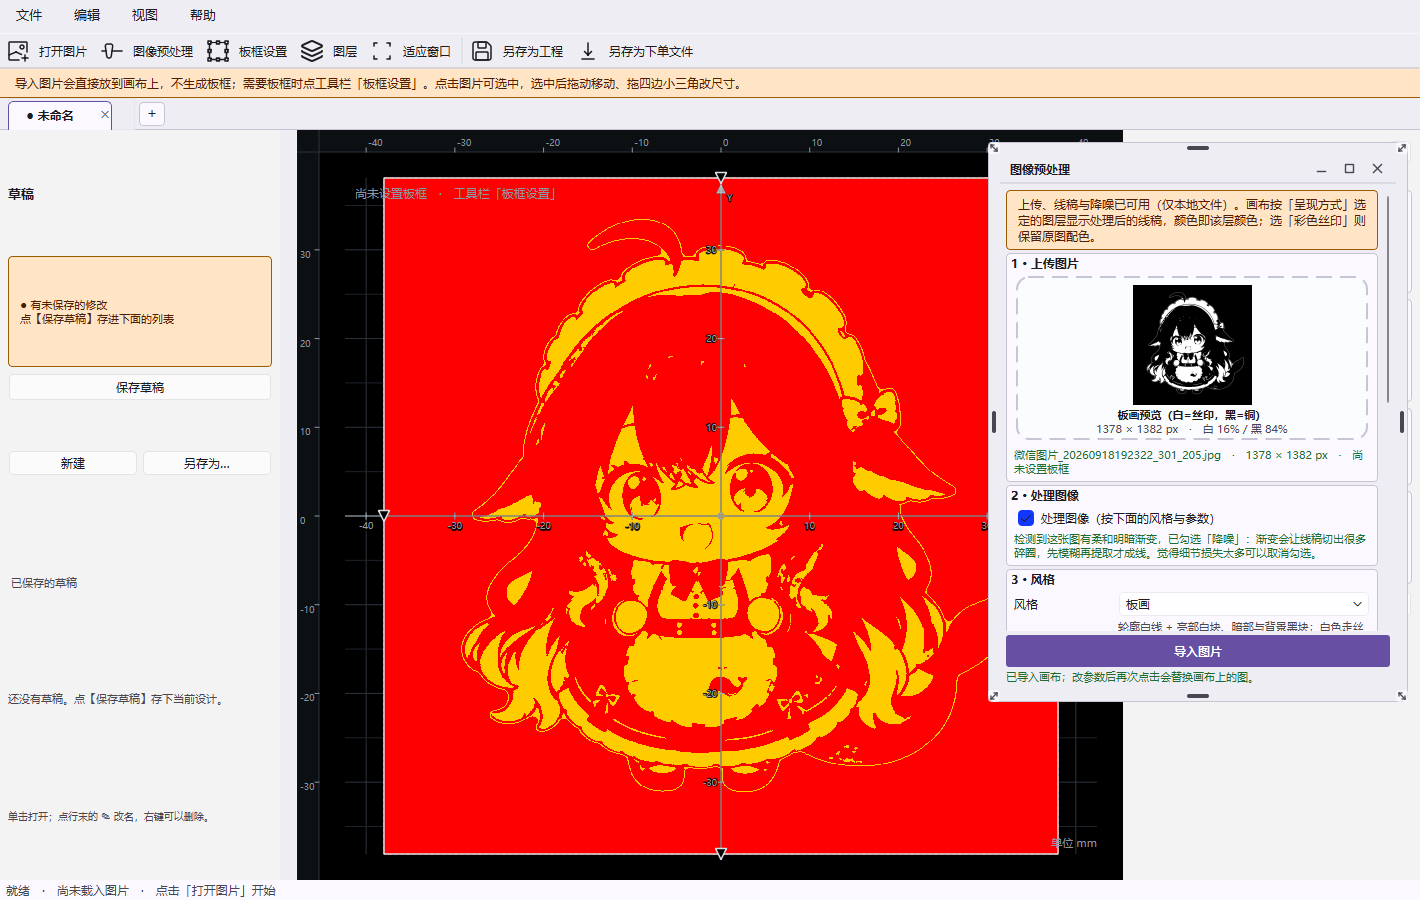The height and width of the screenshot is (900, 1420).
Task: Close the 未命名 document tab
Action: tap(105, 115)
